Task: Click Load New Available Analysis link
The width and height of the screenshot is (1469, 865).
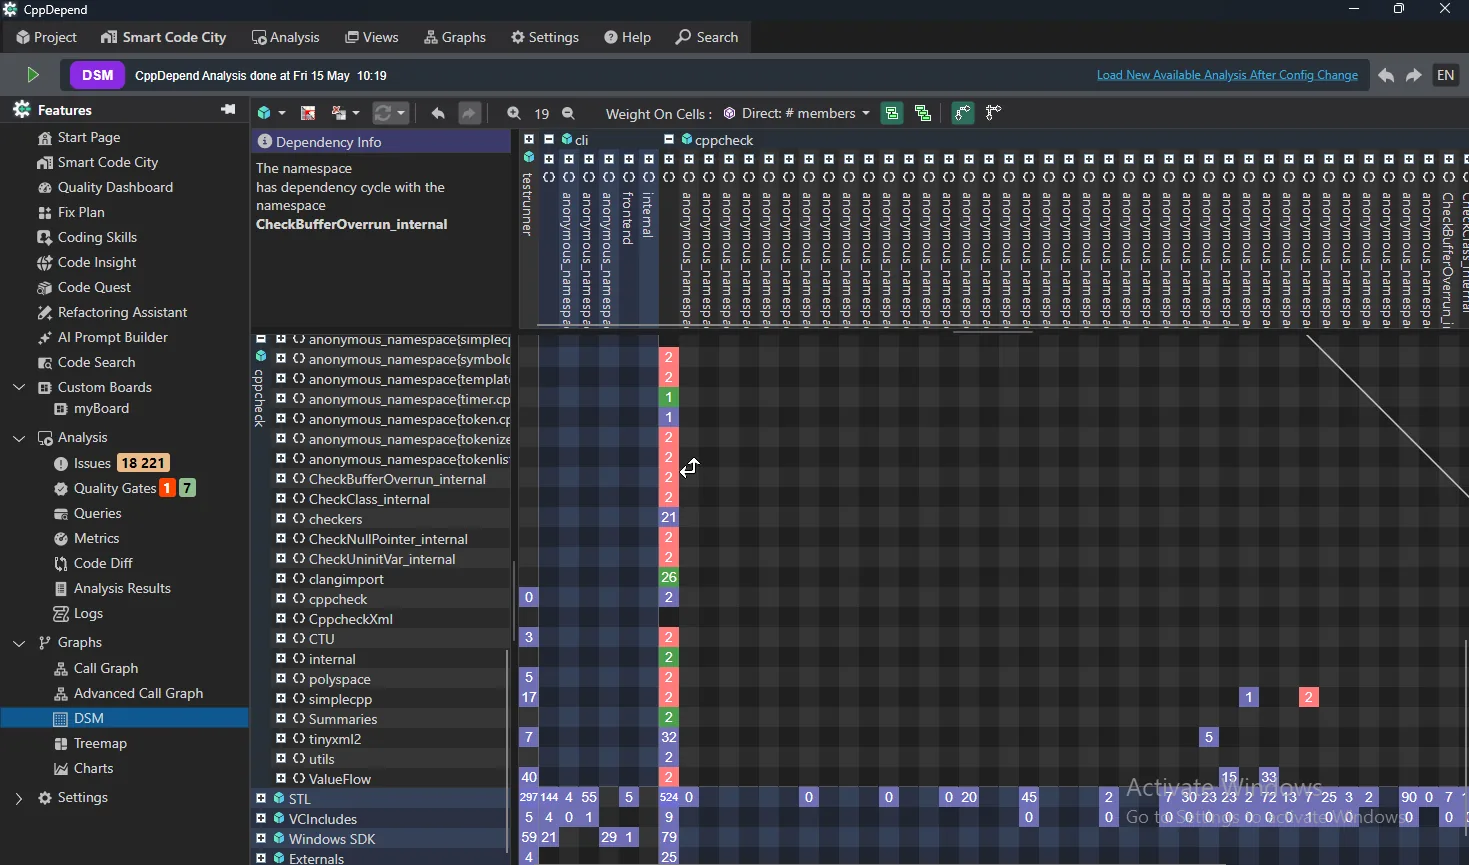Action: click(1227, 75)
